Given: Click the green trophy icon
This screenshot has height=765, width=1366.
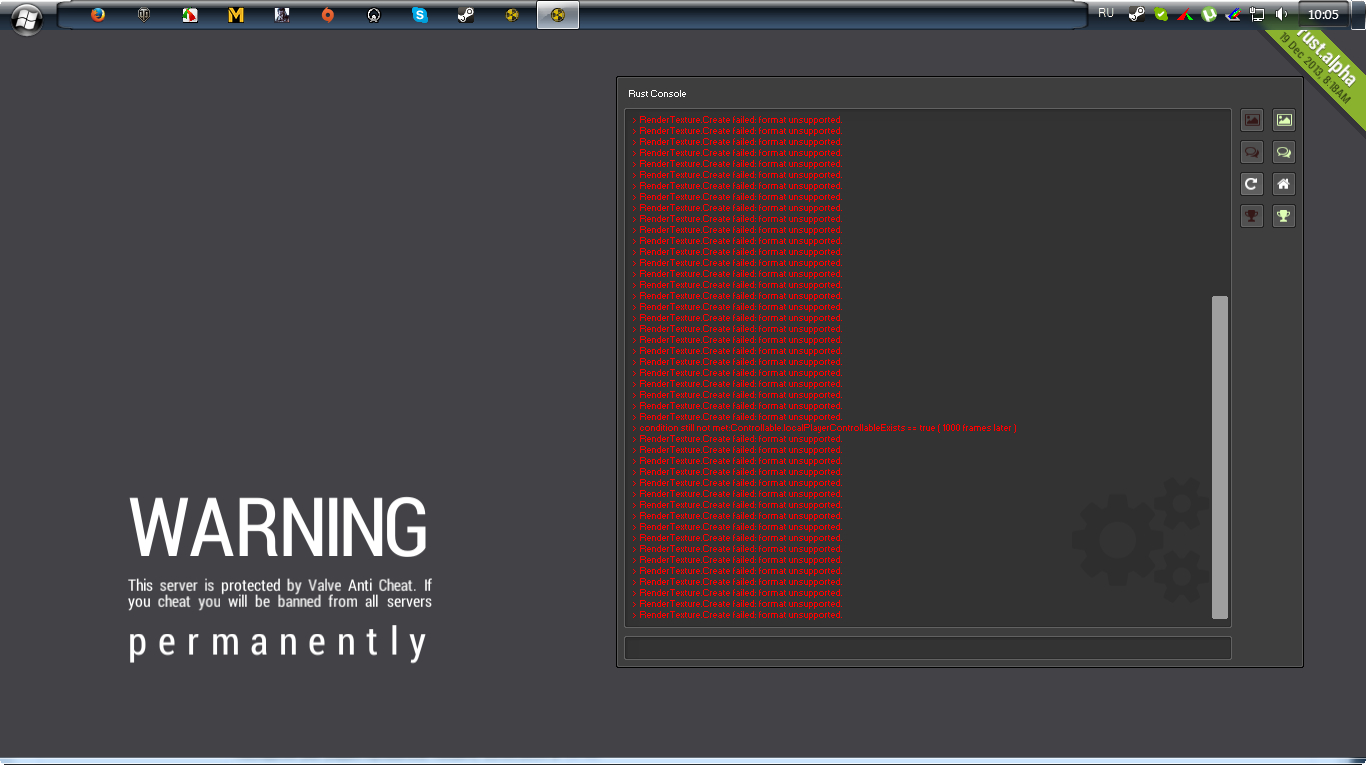Looking at the screenshot, I should pyautogui.click(x=1284, y=216).
